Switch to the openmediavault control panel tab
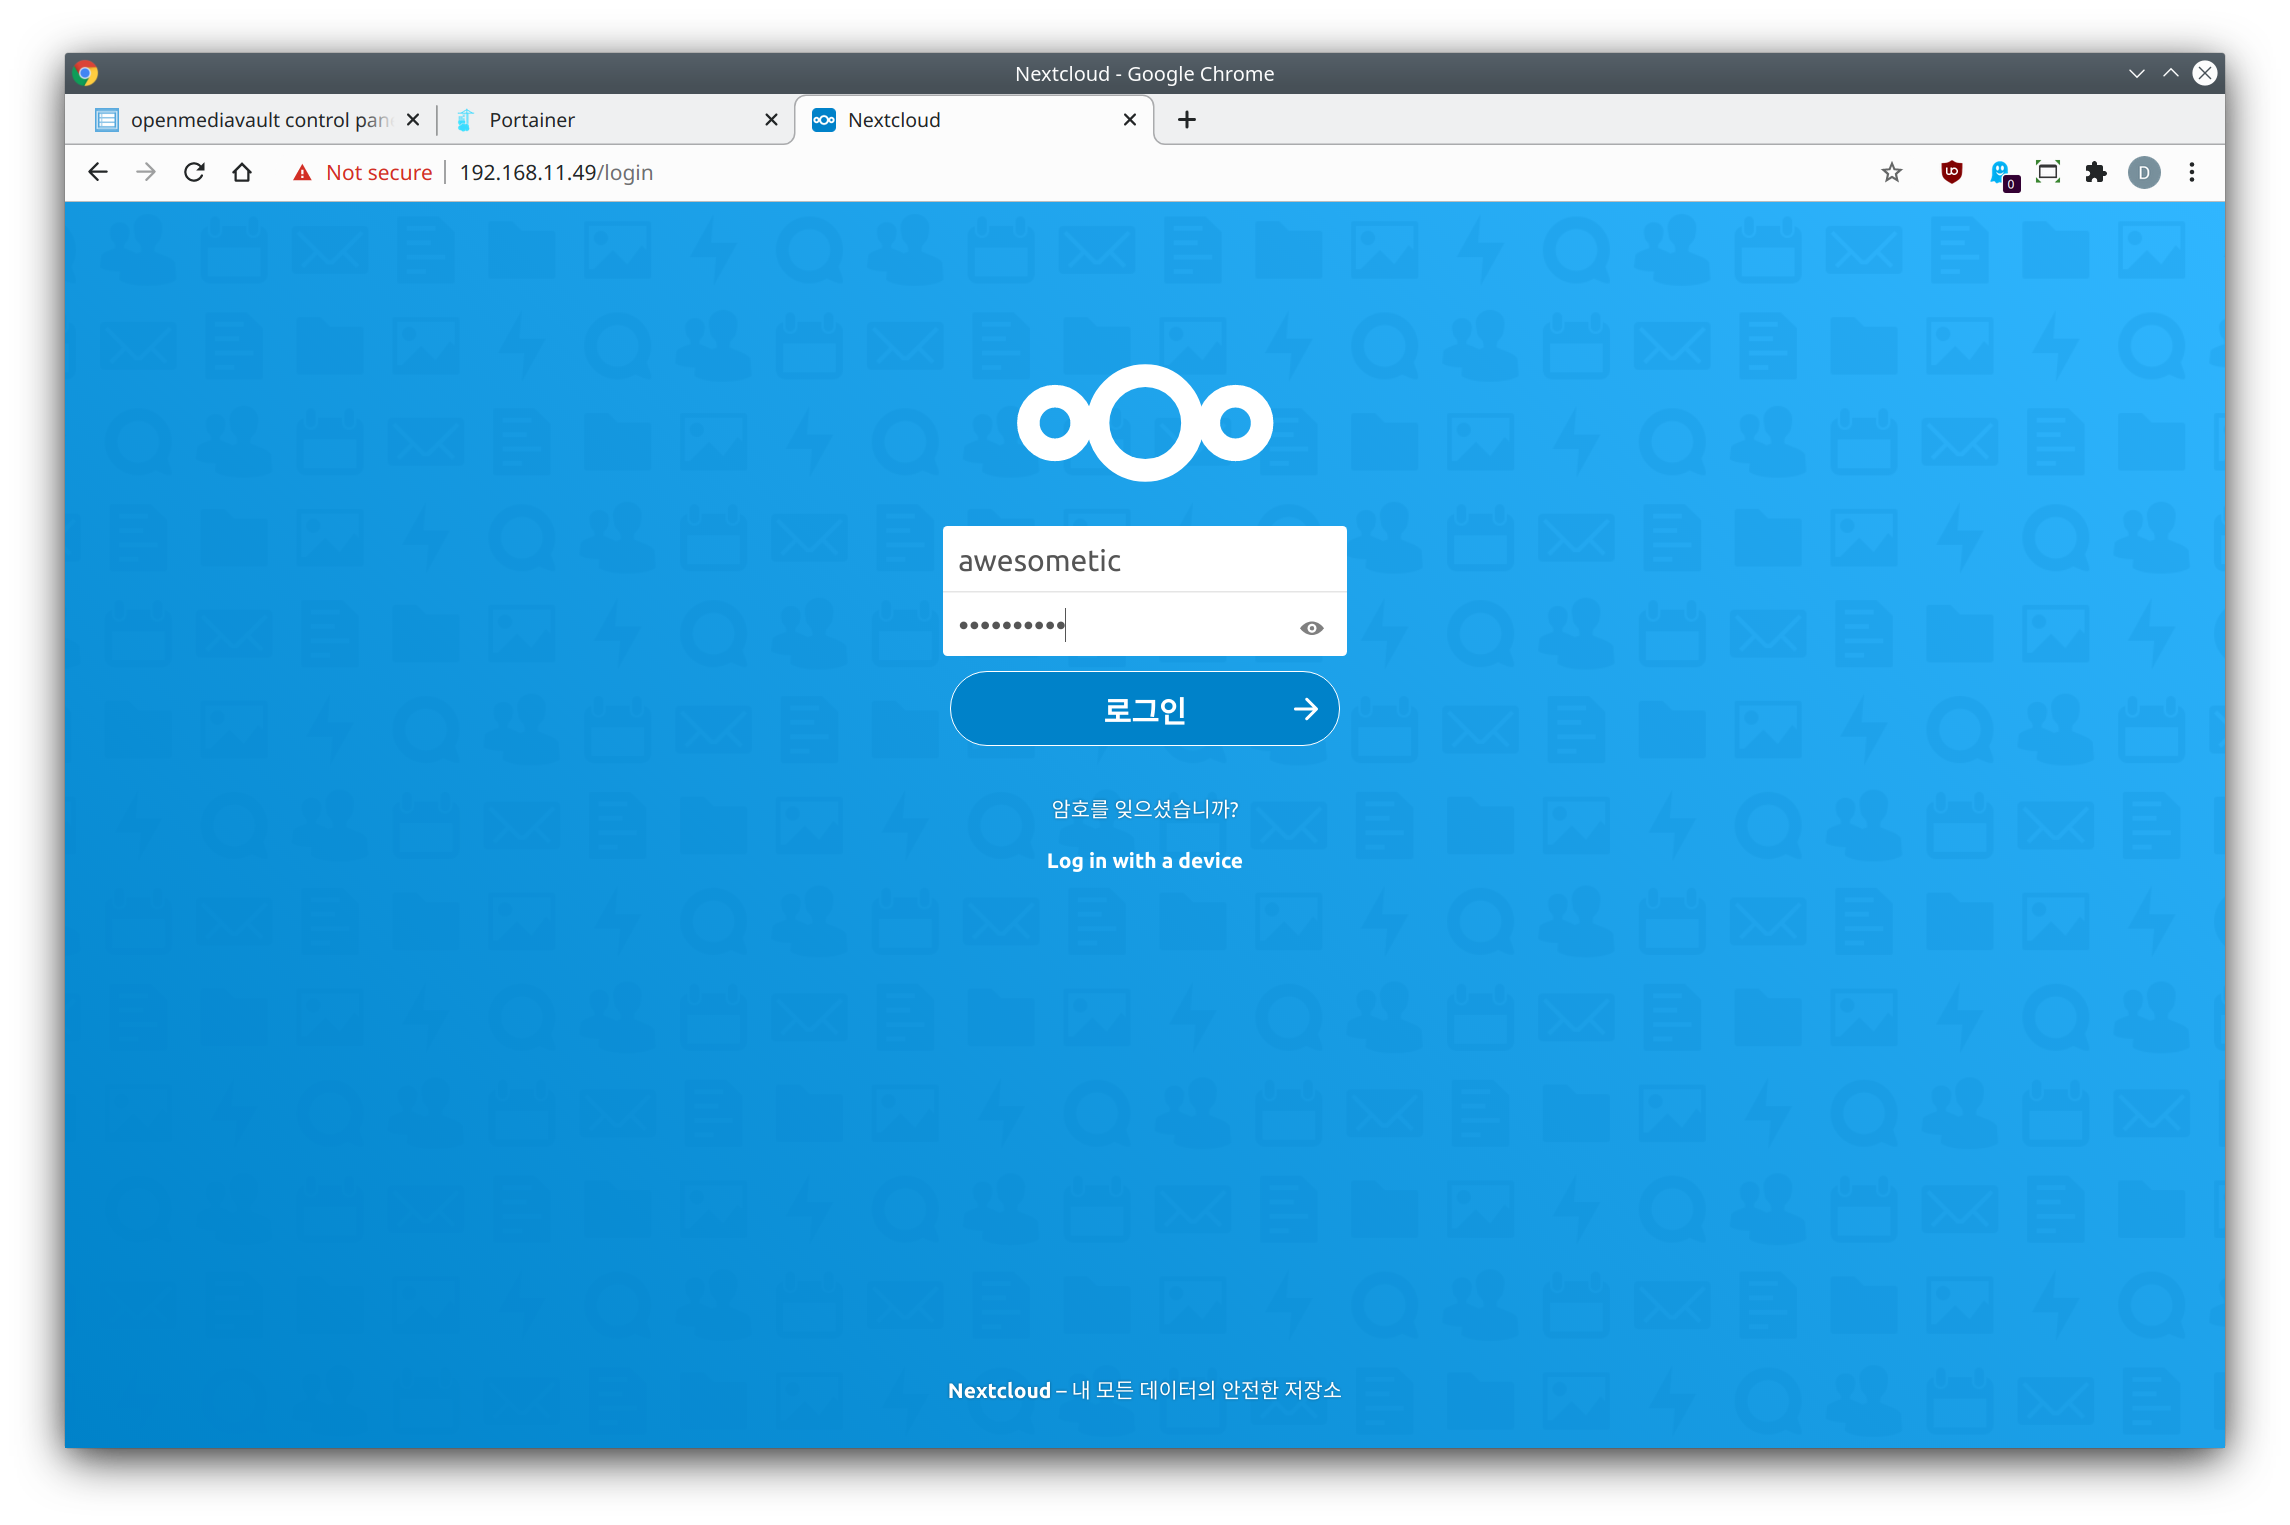 [255, 120]
